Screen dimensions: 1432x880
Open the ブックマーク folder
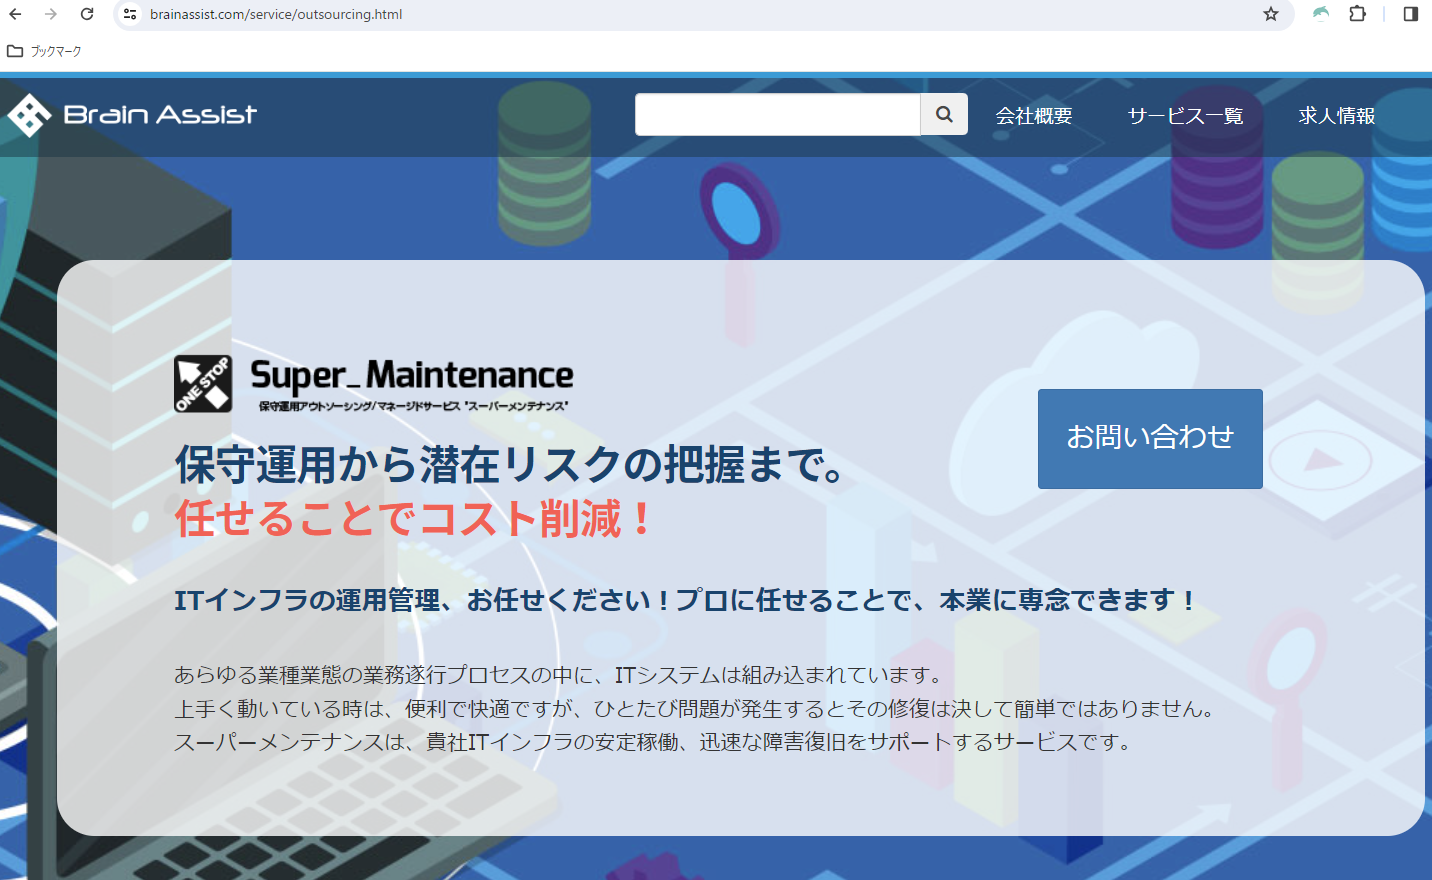click(44, 51)
